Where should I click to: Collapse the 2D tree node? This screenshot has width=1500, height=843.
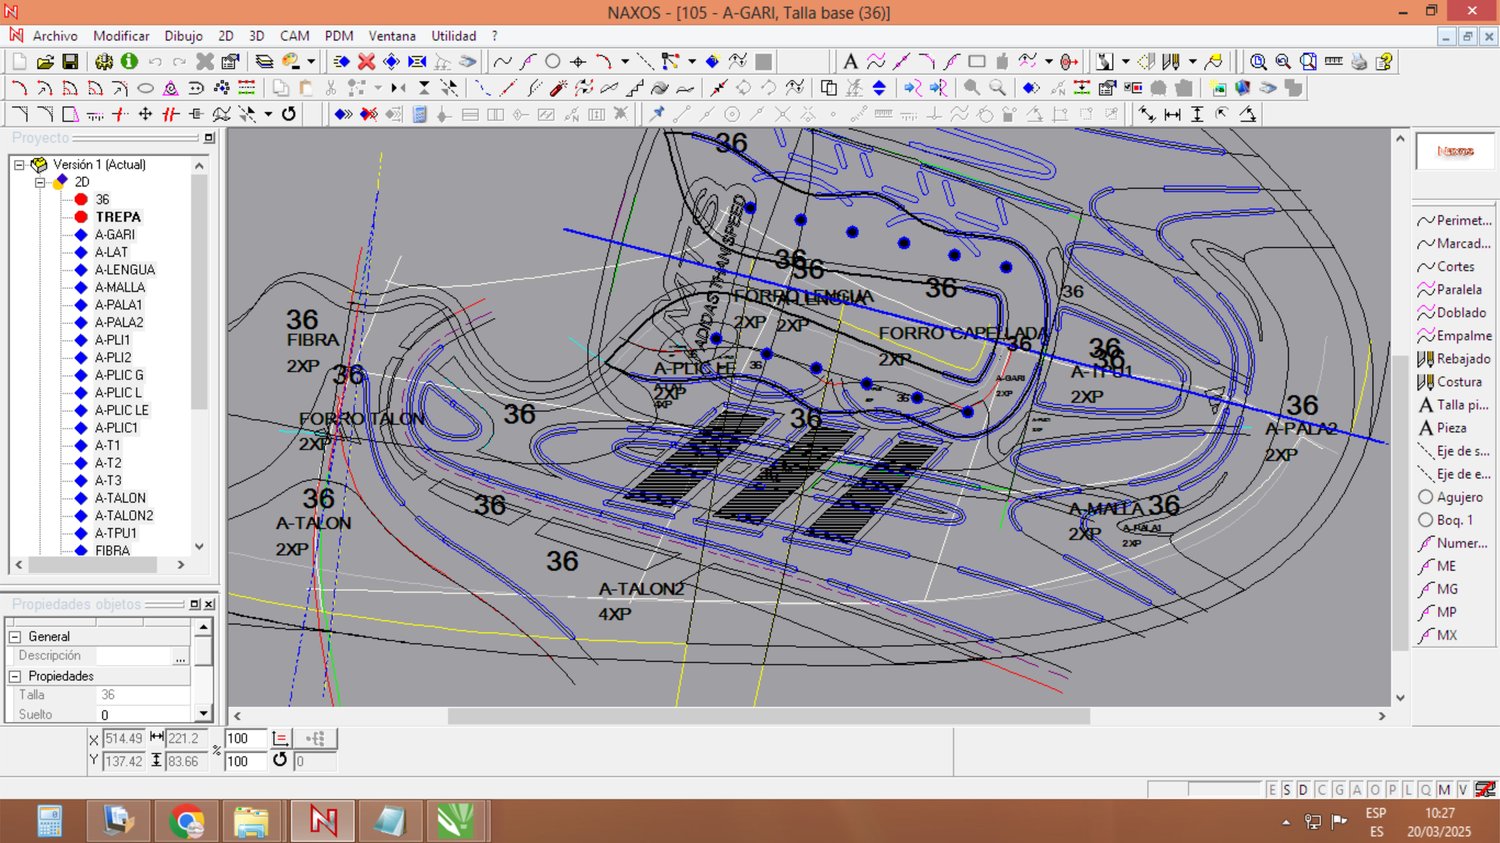pyautogui.click(x=40, y=182)
